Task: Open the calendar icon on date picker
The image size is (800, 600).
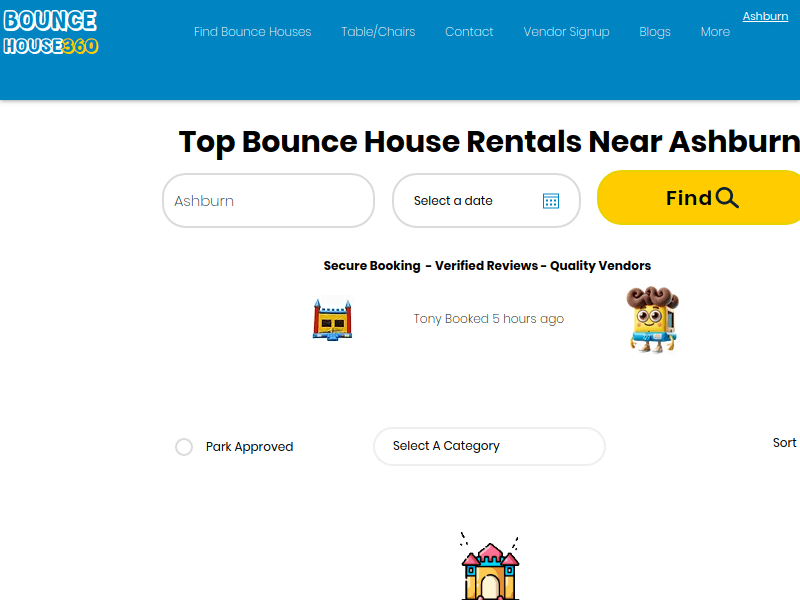Action: pyautogui.click(x=551, y=200)
